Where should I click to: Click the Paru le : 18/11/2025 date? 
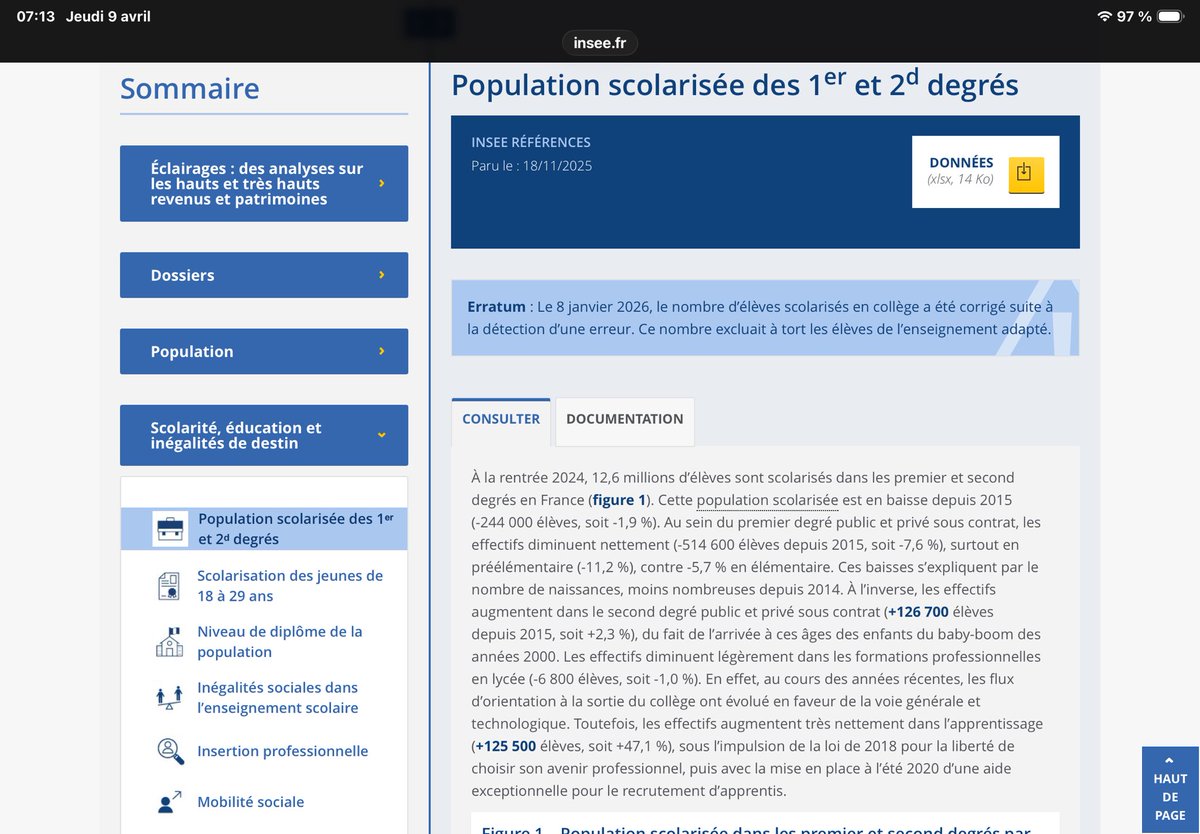coord(532,166)
